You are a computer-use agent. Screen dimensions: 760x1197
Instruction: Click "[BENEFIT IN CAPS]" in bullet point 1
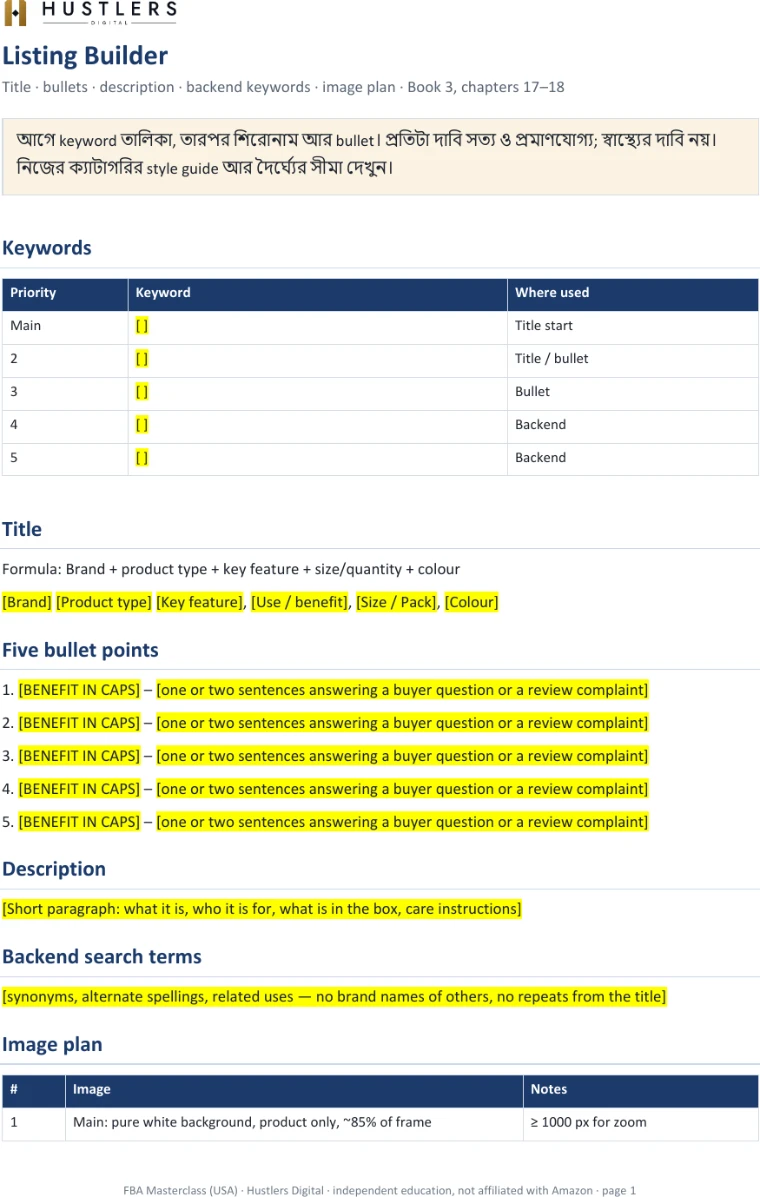79,690
